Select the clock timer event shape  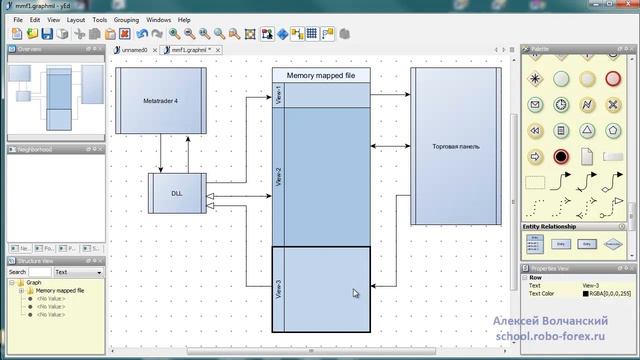[561, 105]
